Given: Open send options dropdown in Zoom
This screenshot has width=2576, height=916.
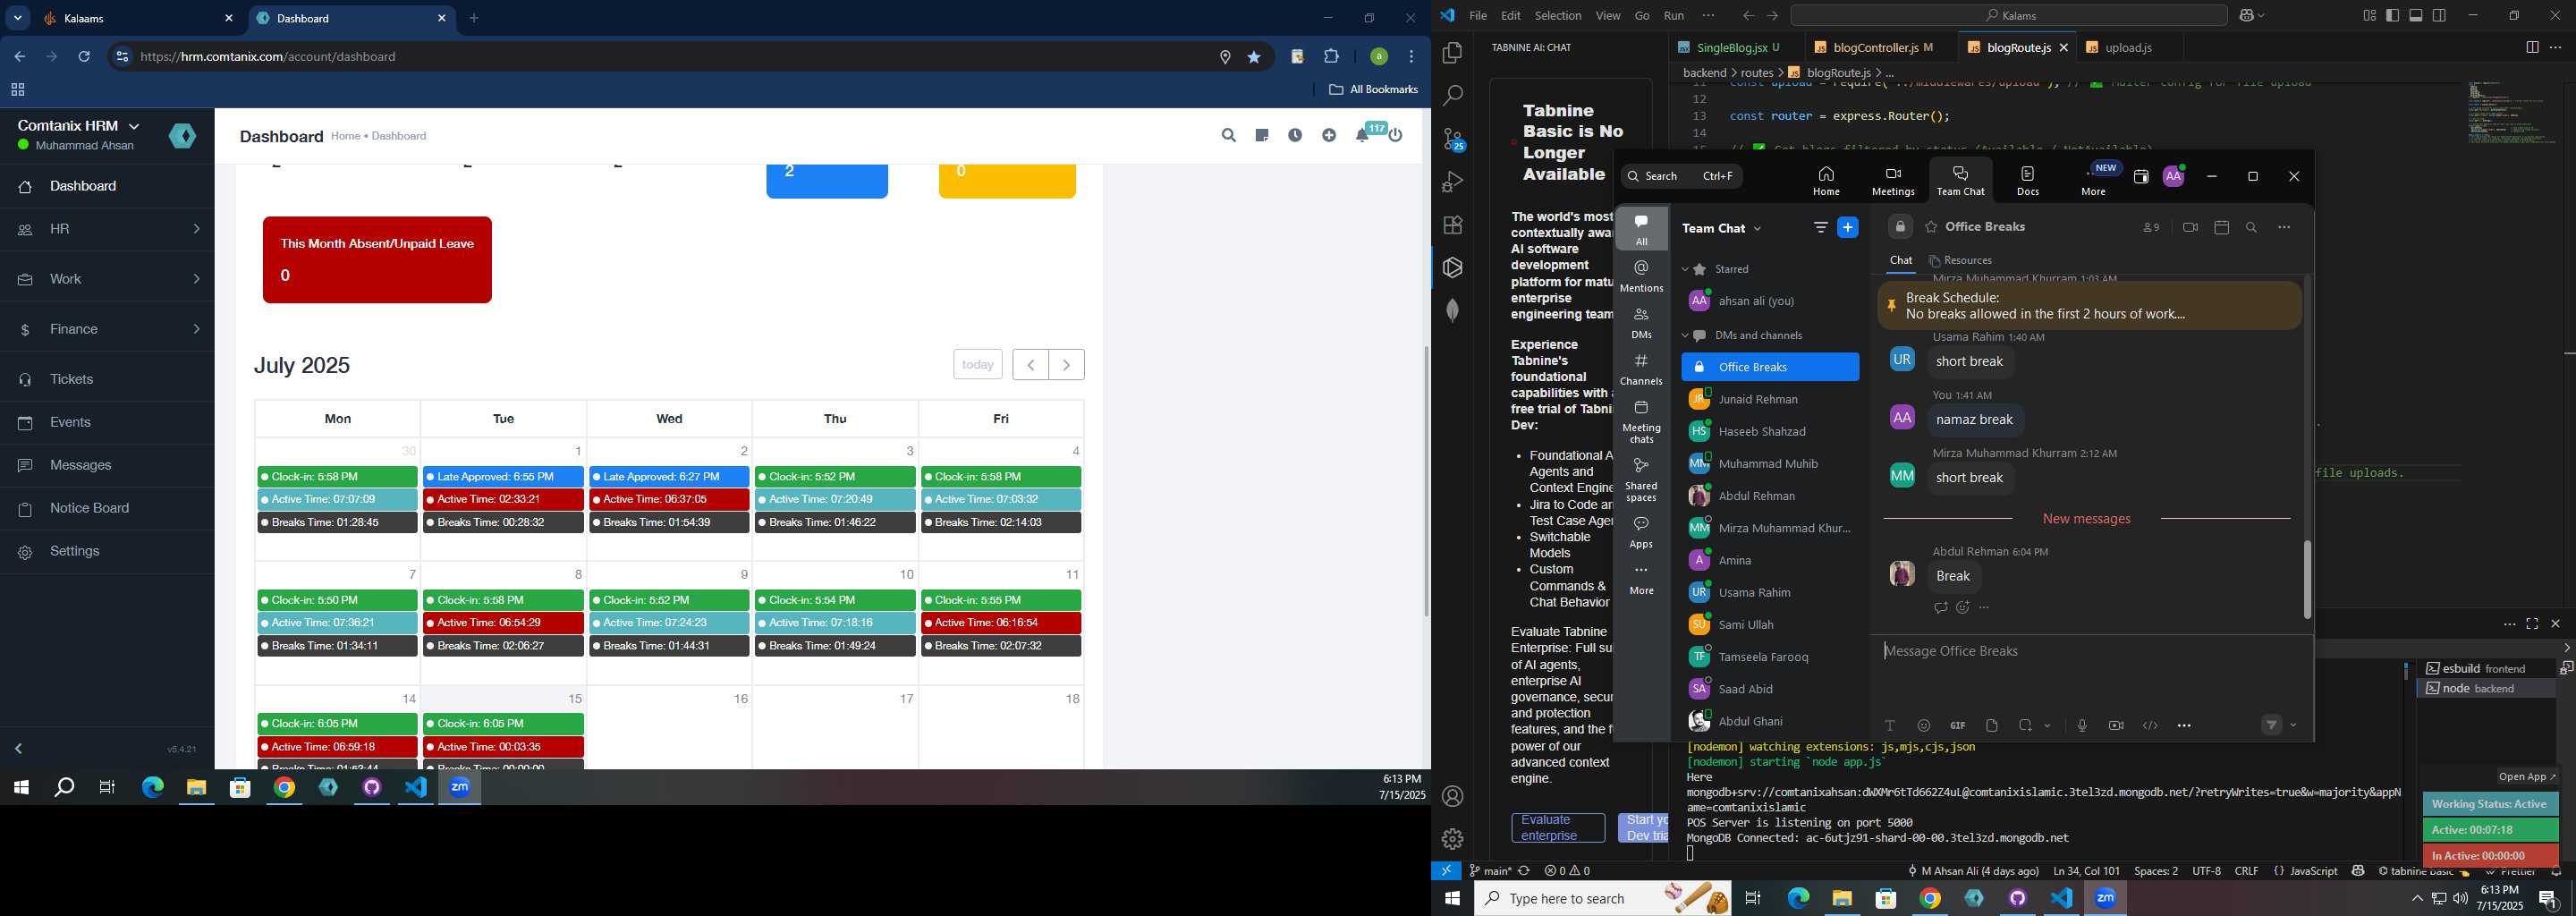Looking at the screenshot, I should tap(2293, 726).
